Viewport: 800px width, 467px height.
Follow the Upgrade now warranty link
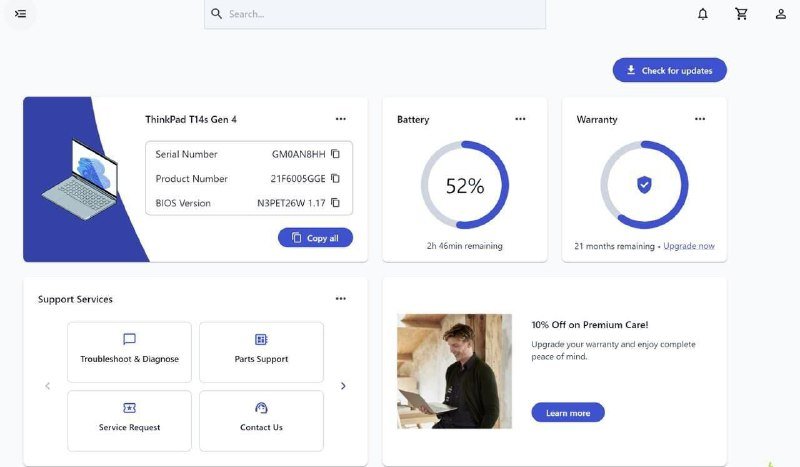[689, 246]
